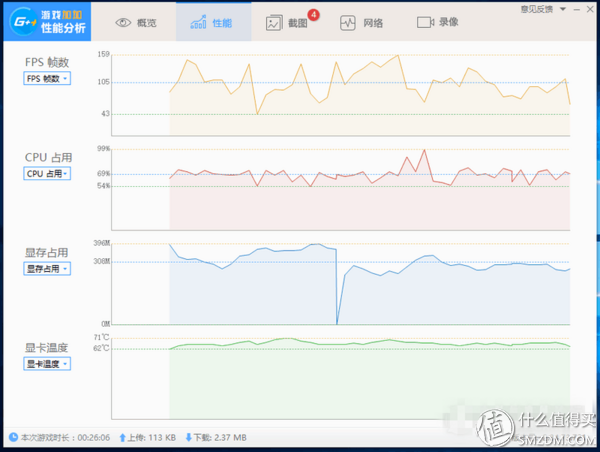The width and height of the screenshot is (600, 452).
Task: Click the 308M label on video memory chart
Action: (x=102, y=261)
